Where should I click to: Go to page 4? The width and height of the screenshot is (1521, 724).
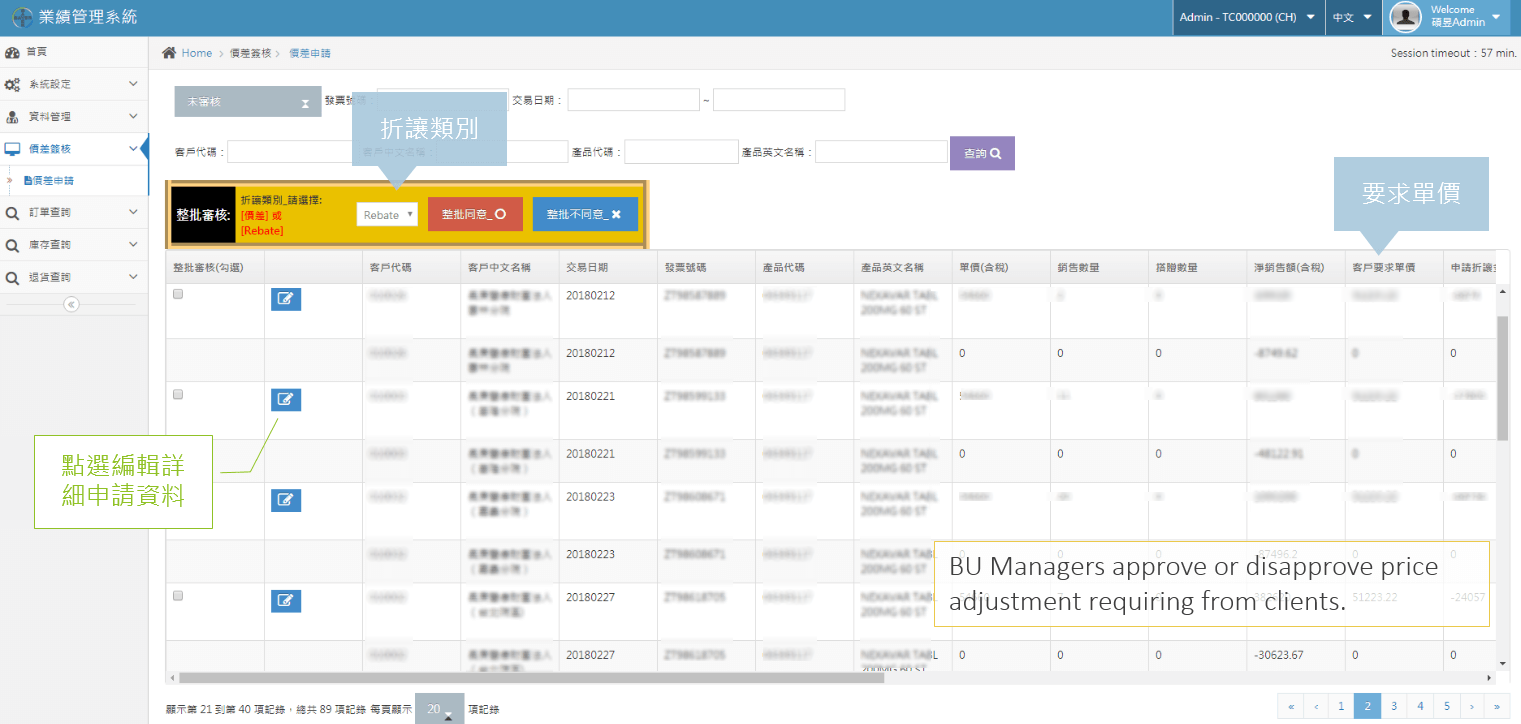click(1420, 706)
